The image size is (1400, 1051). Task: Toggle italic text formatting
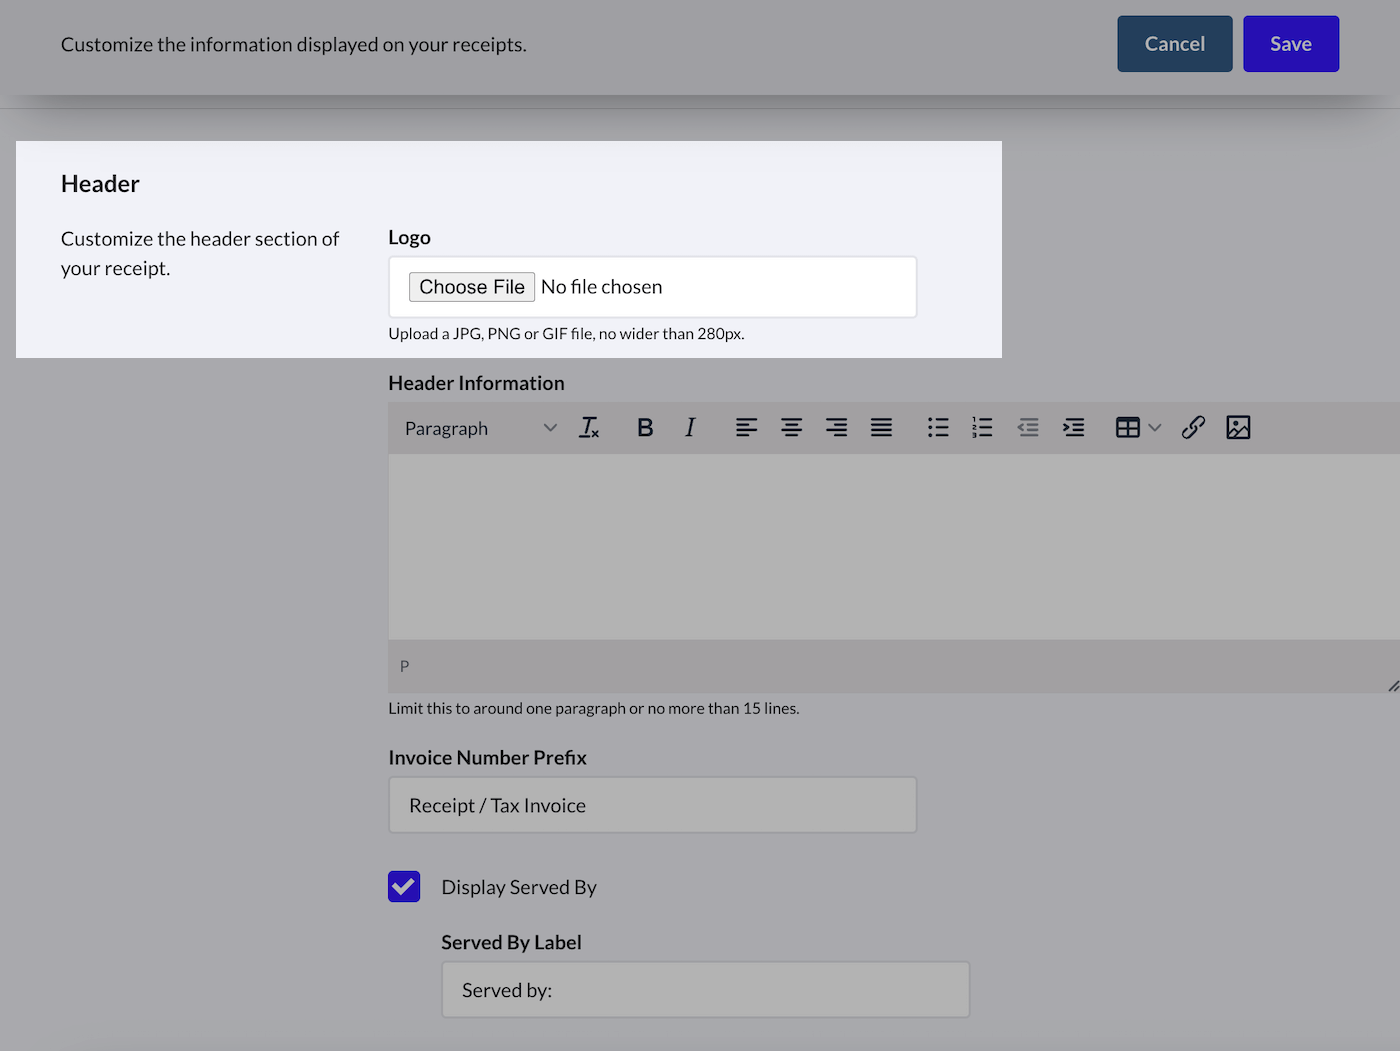[x=690, y=428]
